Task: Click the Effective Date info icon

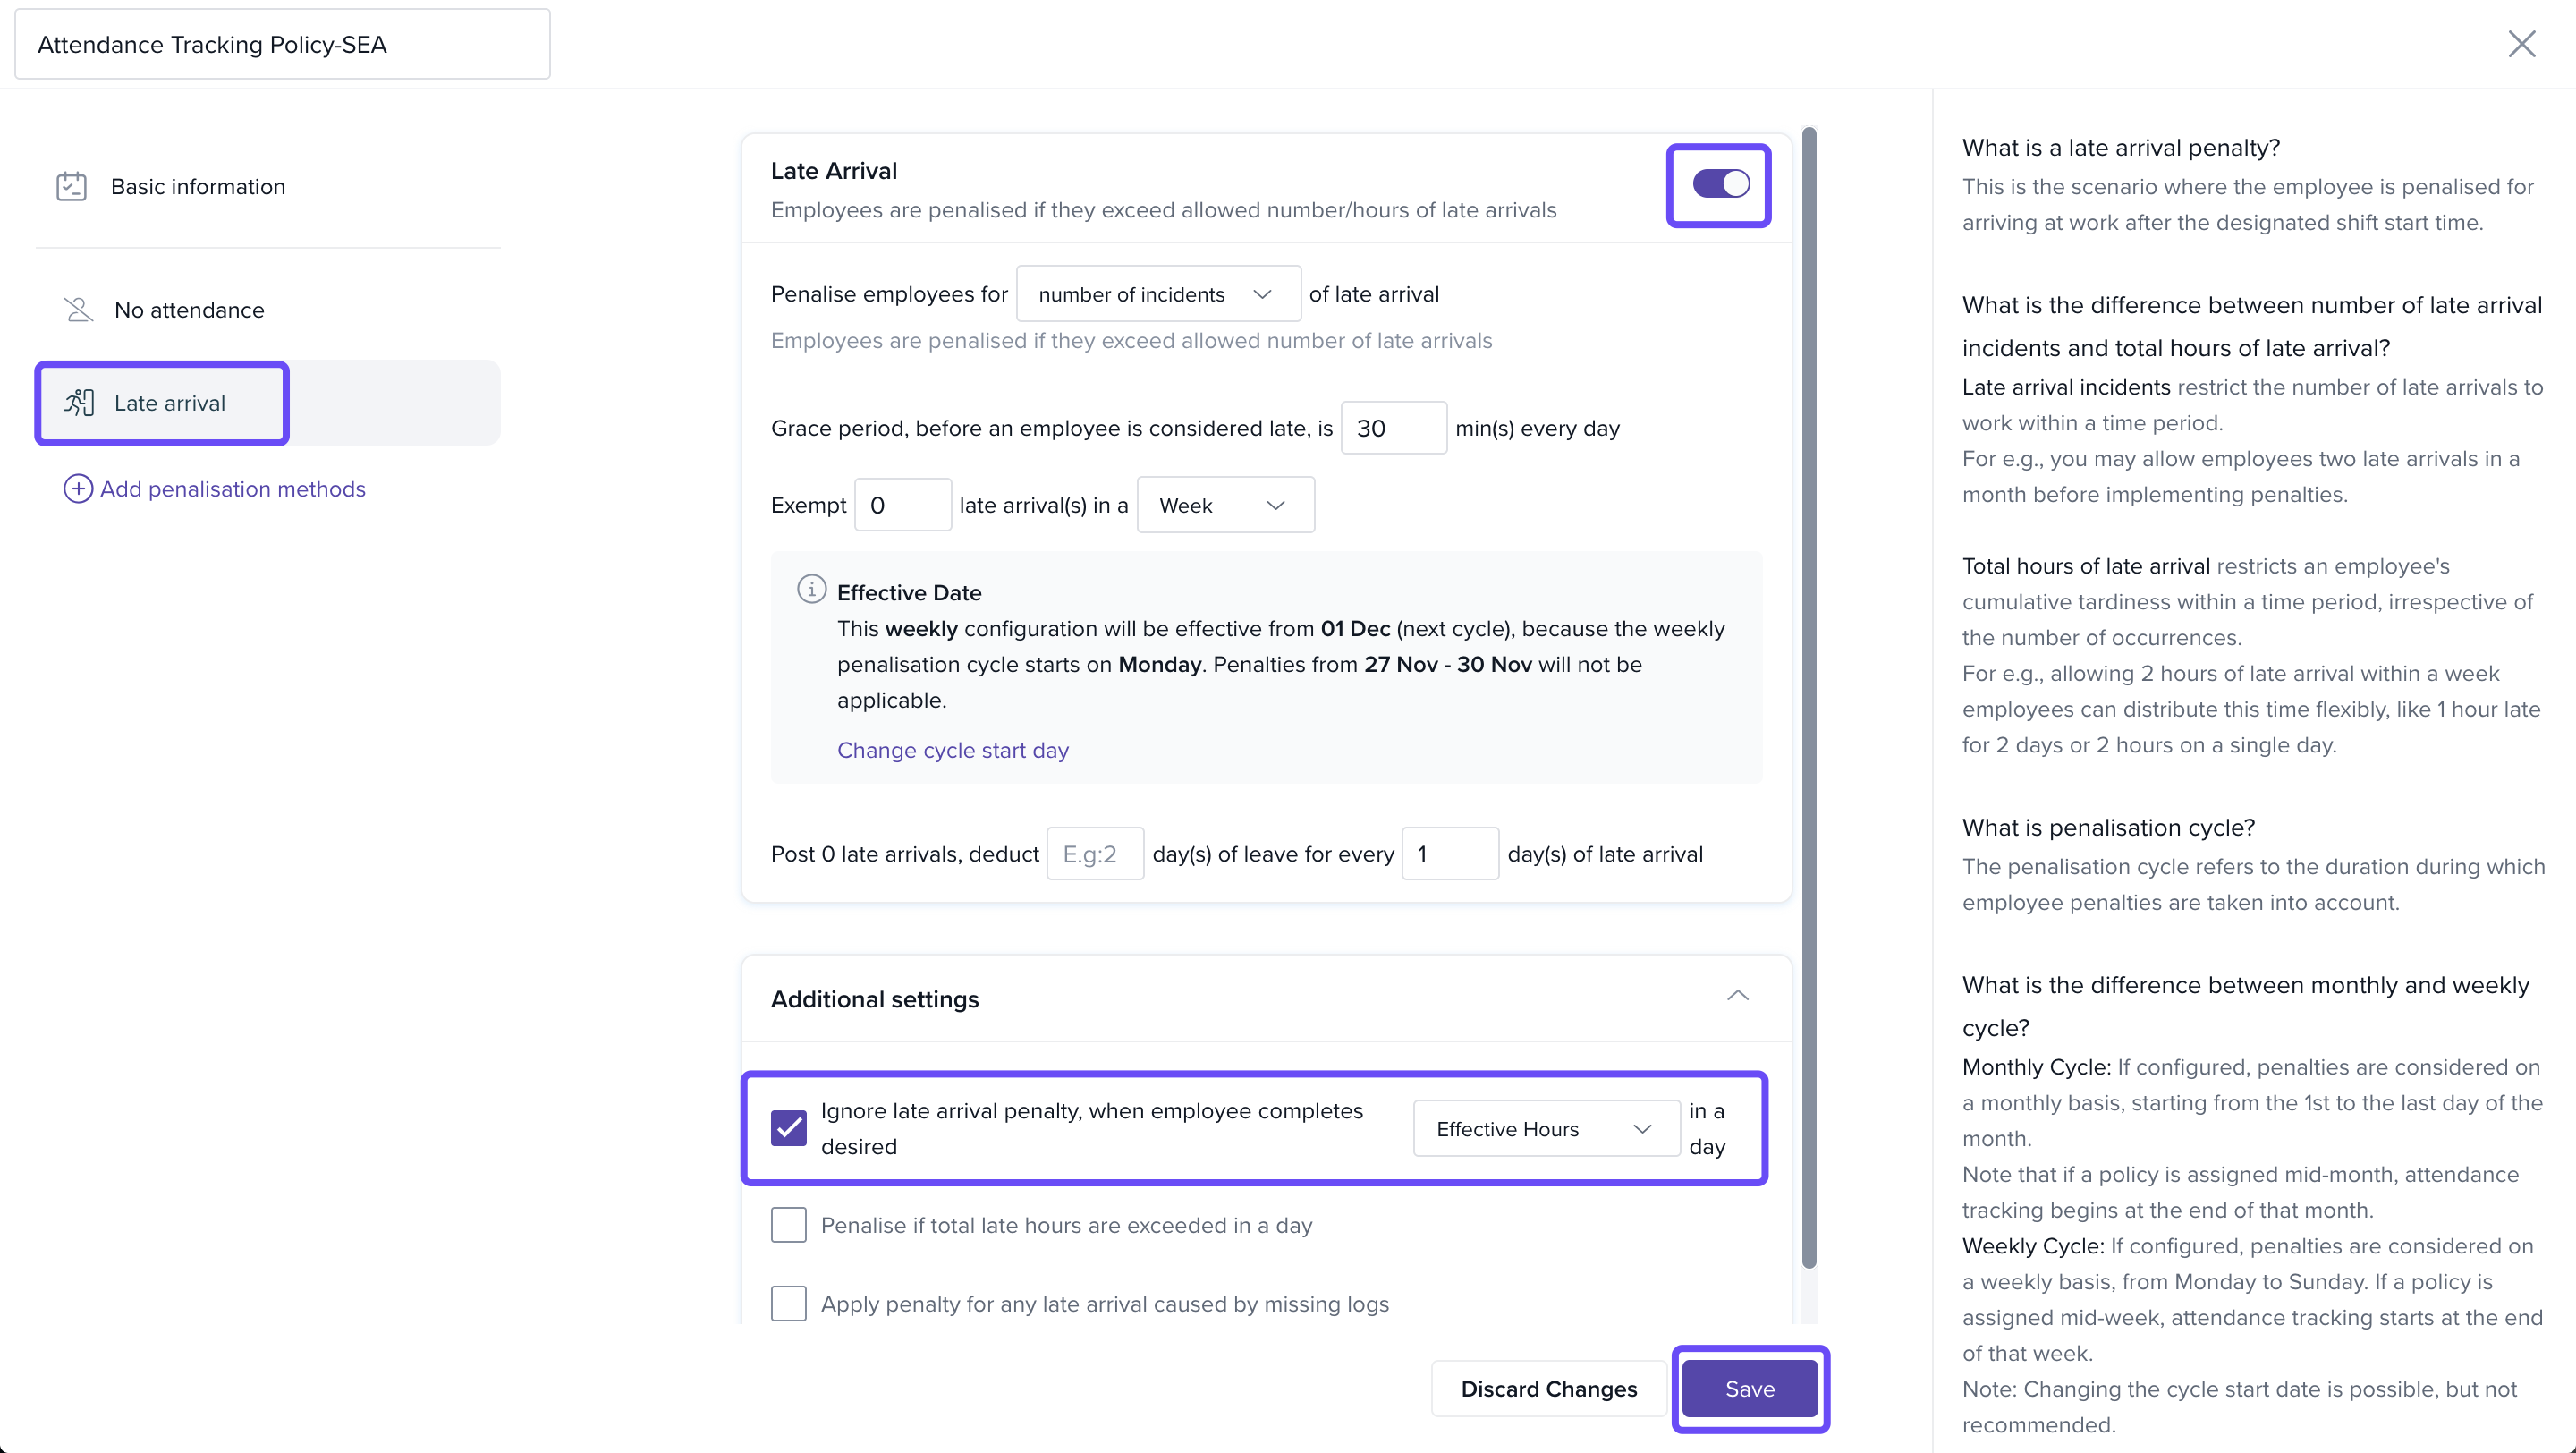Action: pos(811,590)
